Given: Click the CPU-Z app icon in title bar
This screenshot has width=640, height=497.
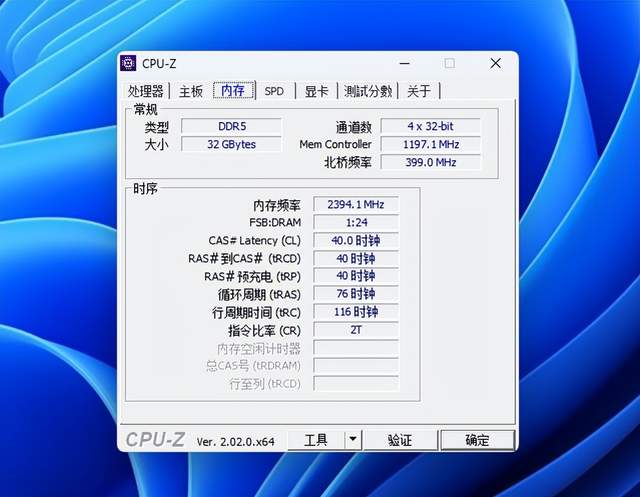Looking at the screenshot, I should pos(128,63).
